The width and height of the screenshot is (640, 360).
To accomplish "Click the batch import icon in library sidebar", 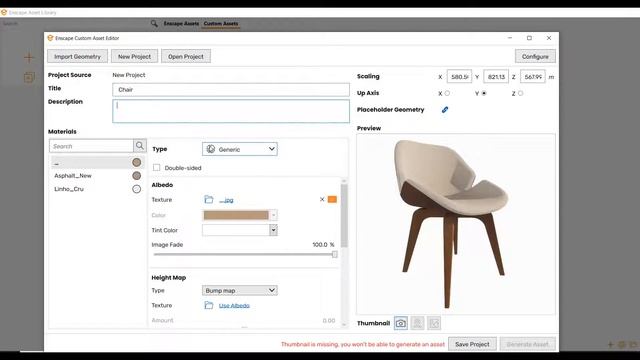I will point(29,77).
